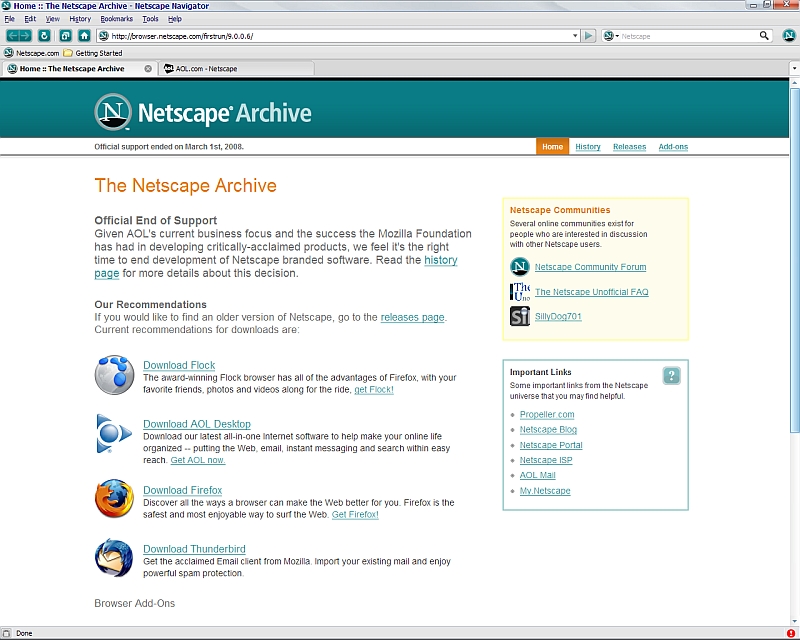Visit the Netscape Portal link
The height and width of the screenshot is (640, 800).
551,445
